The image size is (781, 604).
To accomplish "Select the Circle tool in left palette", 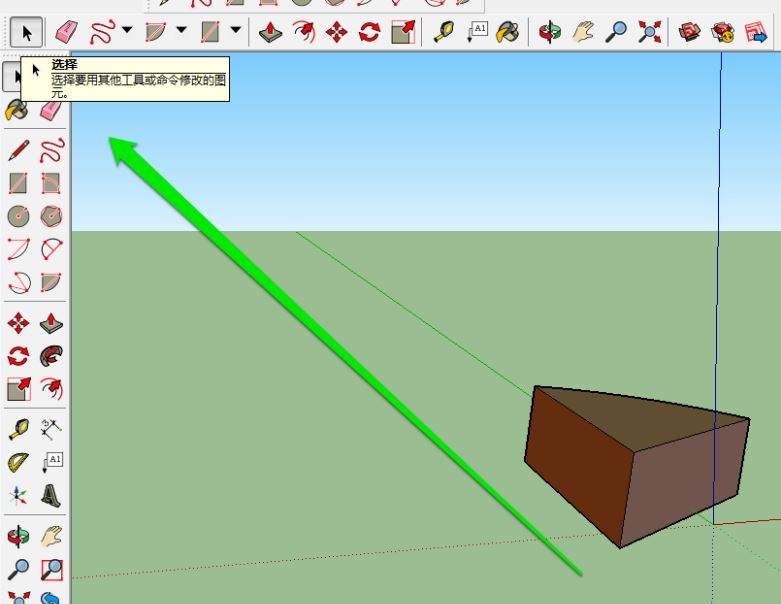I will 19,216.
